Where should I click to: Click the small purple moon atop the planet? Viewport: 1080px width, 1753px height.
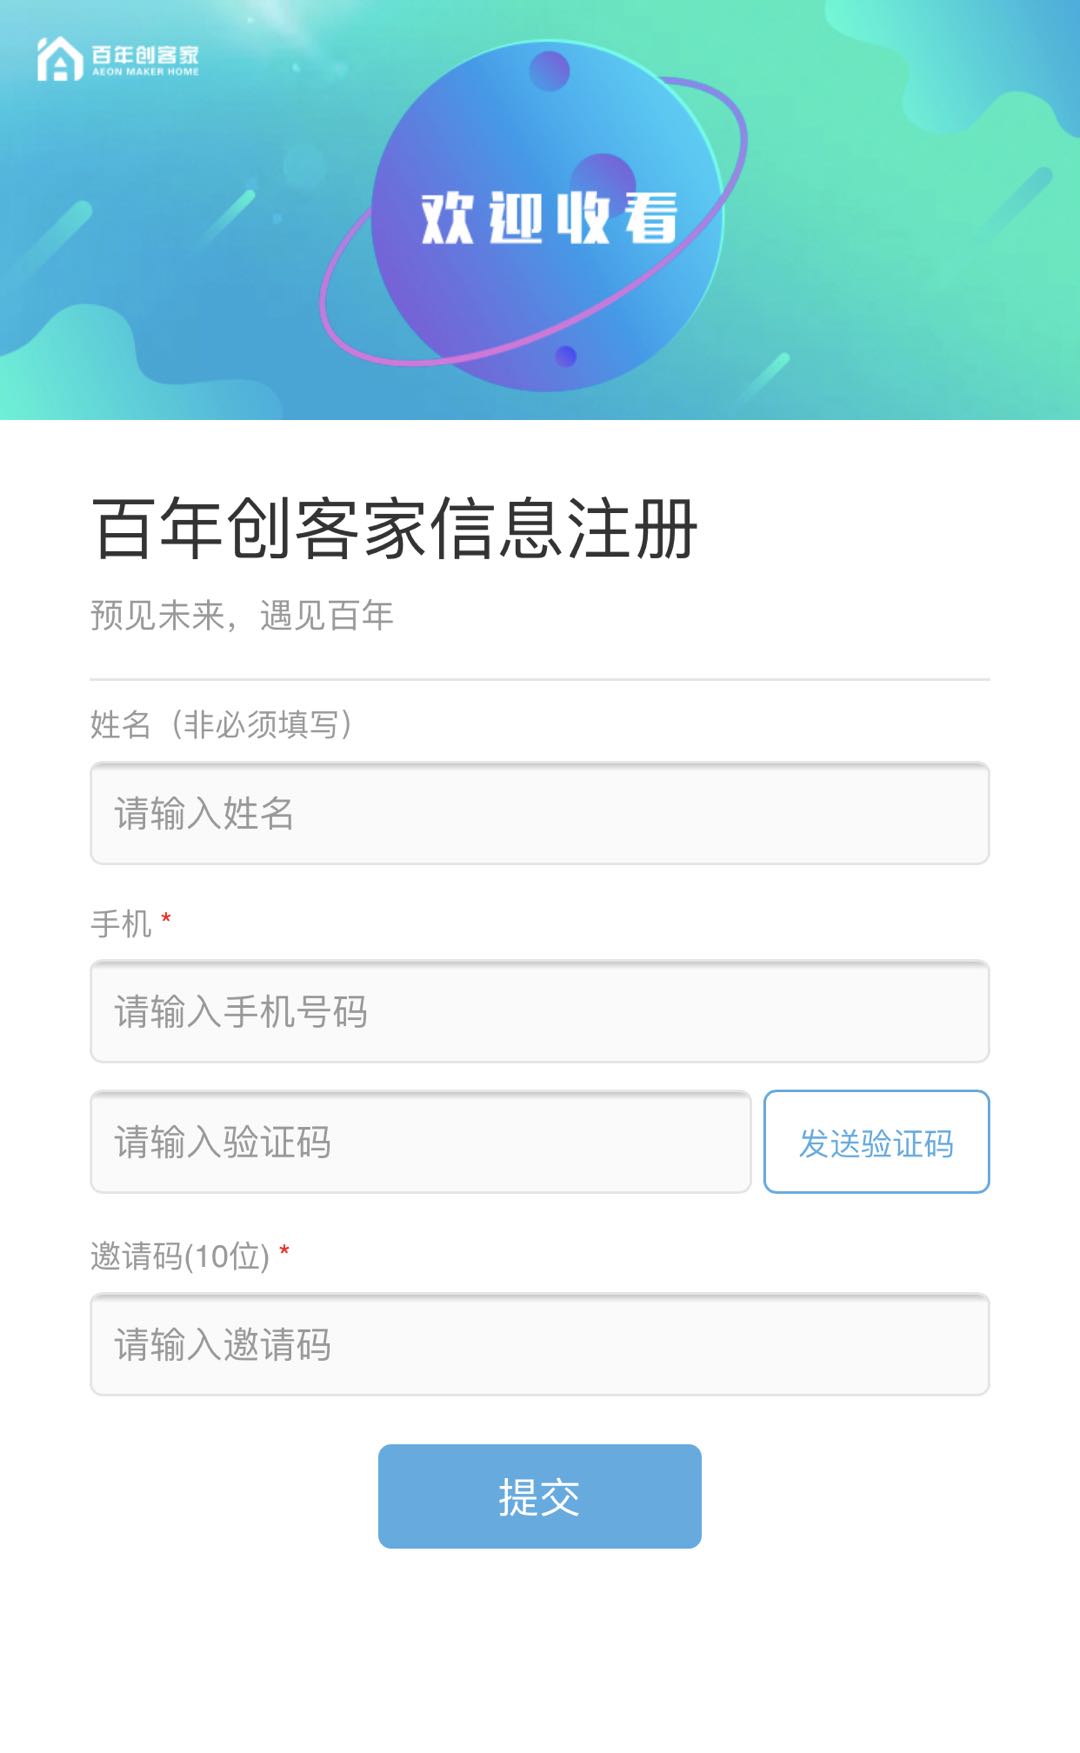tap(549, 71)
